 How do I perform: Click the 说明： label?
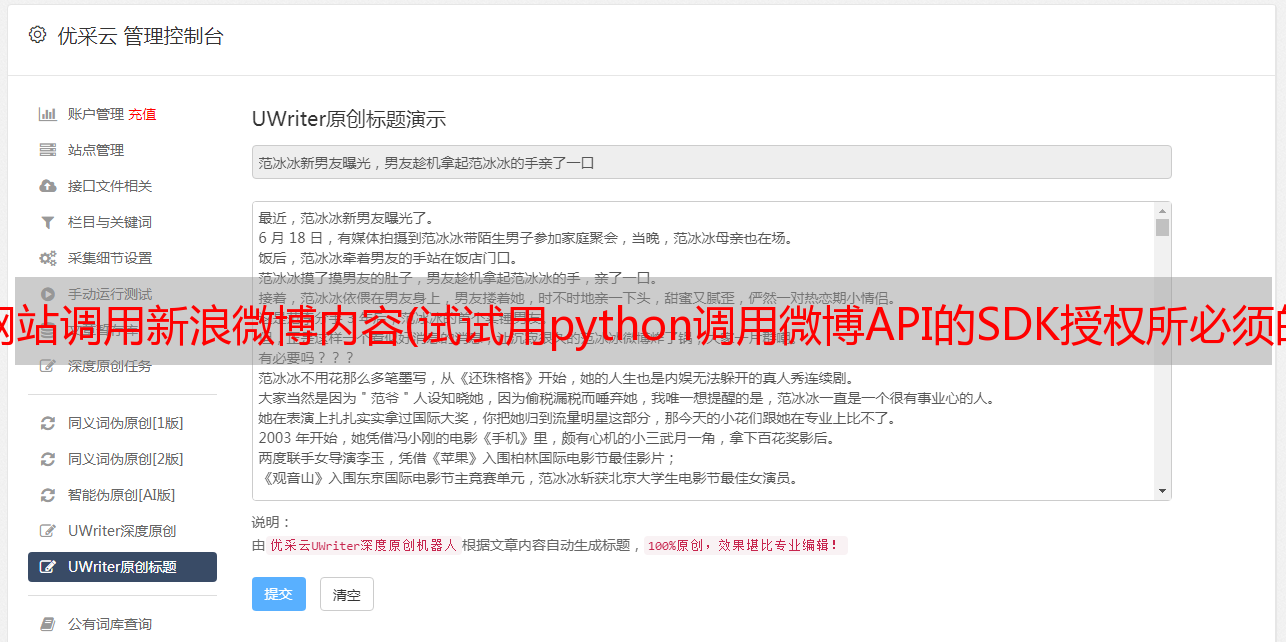pyautogui.click(x=271, y=522)
